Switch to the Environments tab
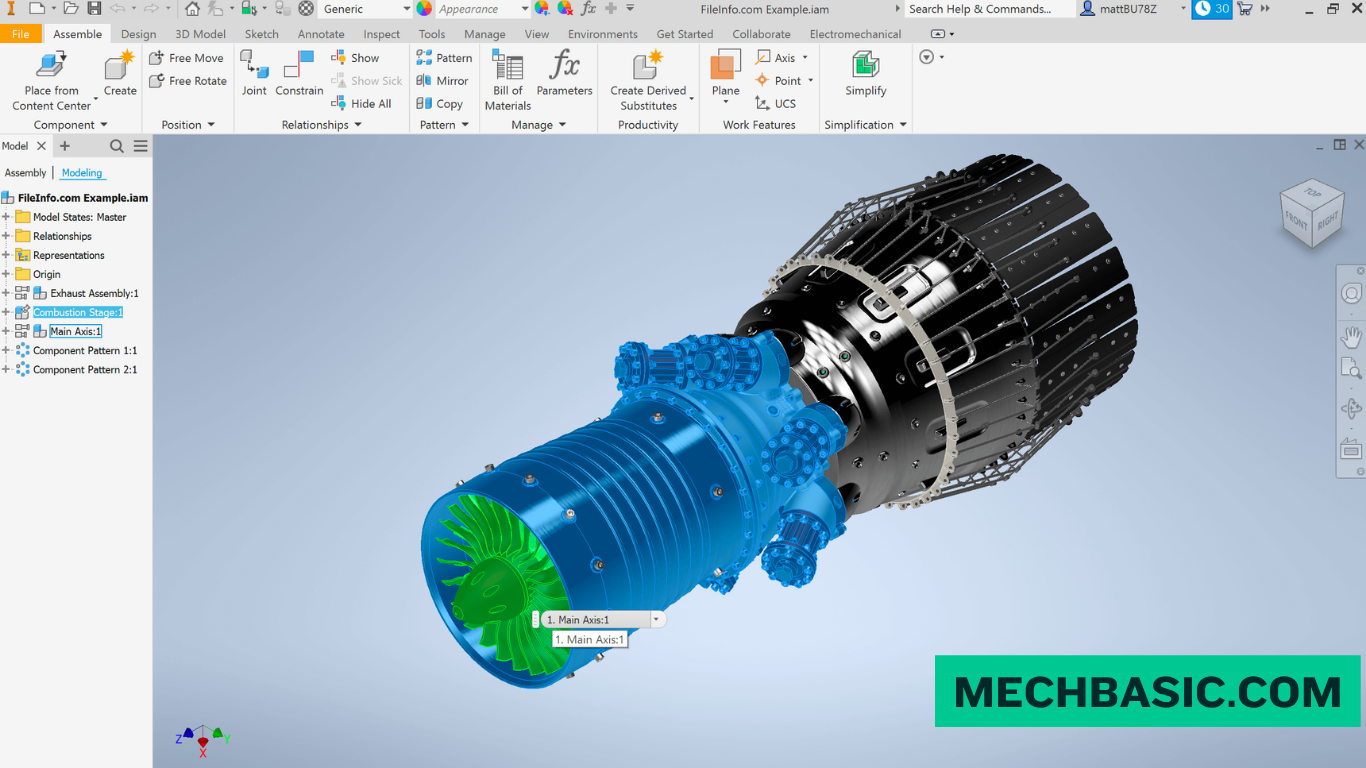This screenshot has height=768, width=1366. [603, 34]
